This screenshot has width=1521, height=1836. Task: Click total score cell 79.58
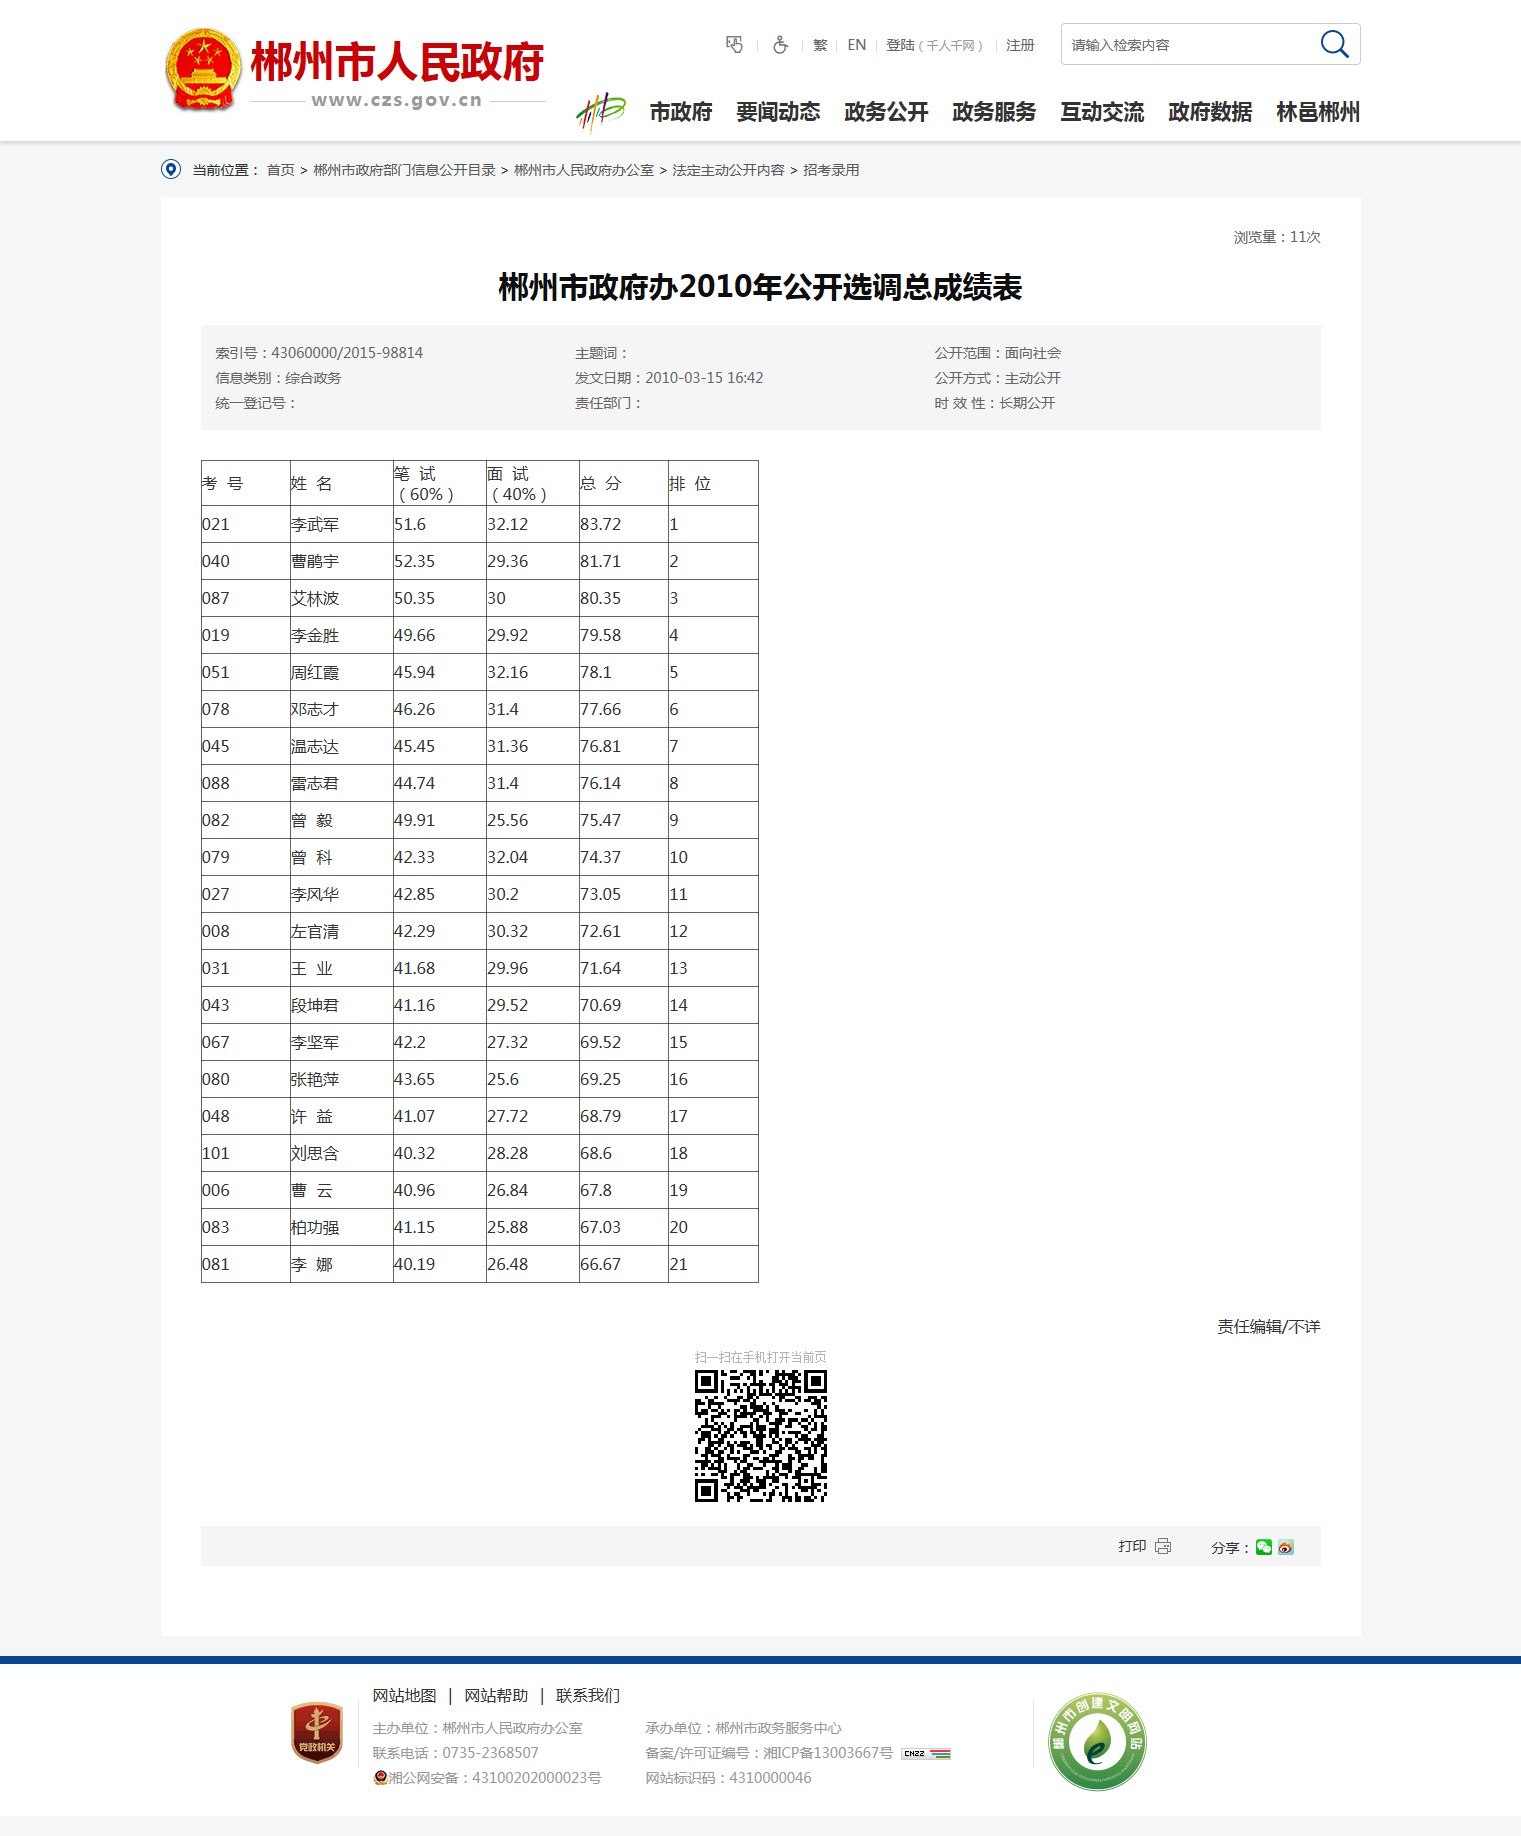coord(600,635)
